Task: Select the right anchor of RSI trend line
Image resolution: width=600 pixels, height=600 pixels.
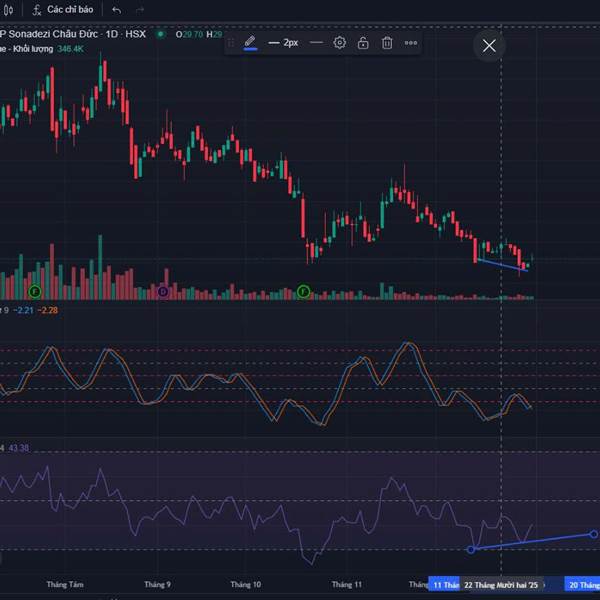Action: [x=593, y=534]
